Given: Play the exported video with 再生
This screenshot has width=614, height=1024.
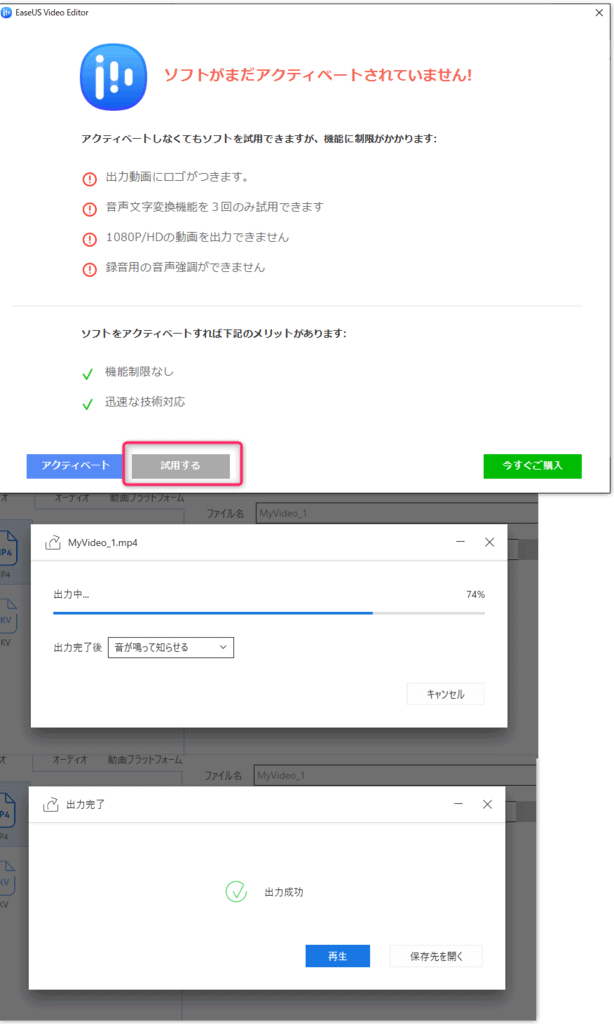Looking at the screenshot, I should 338,956.
